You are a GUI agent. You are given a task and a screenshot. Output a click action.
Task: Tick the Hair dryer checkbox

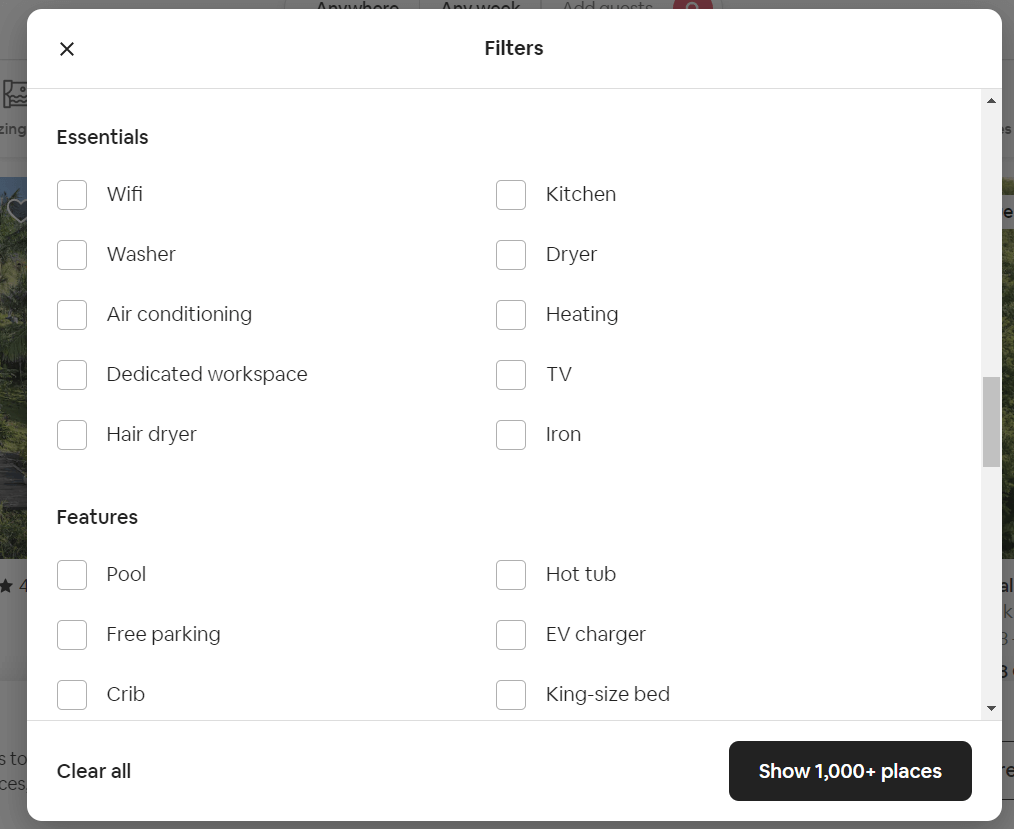[x=72, y=435]
